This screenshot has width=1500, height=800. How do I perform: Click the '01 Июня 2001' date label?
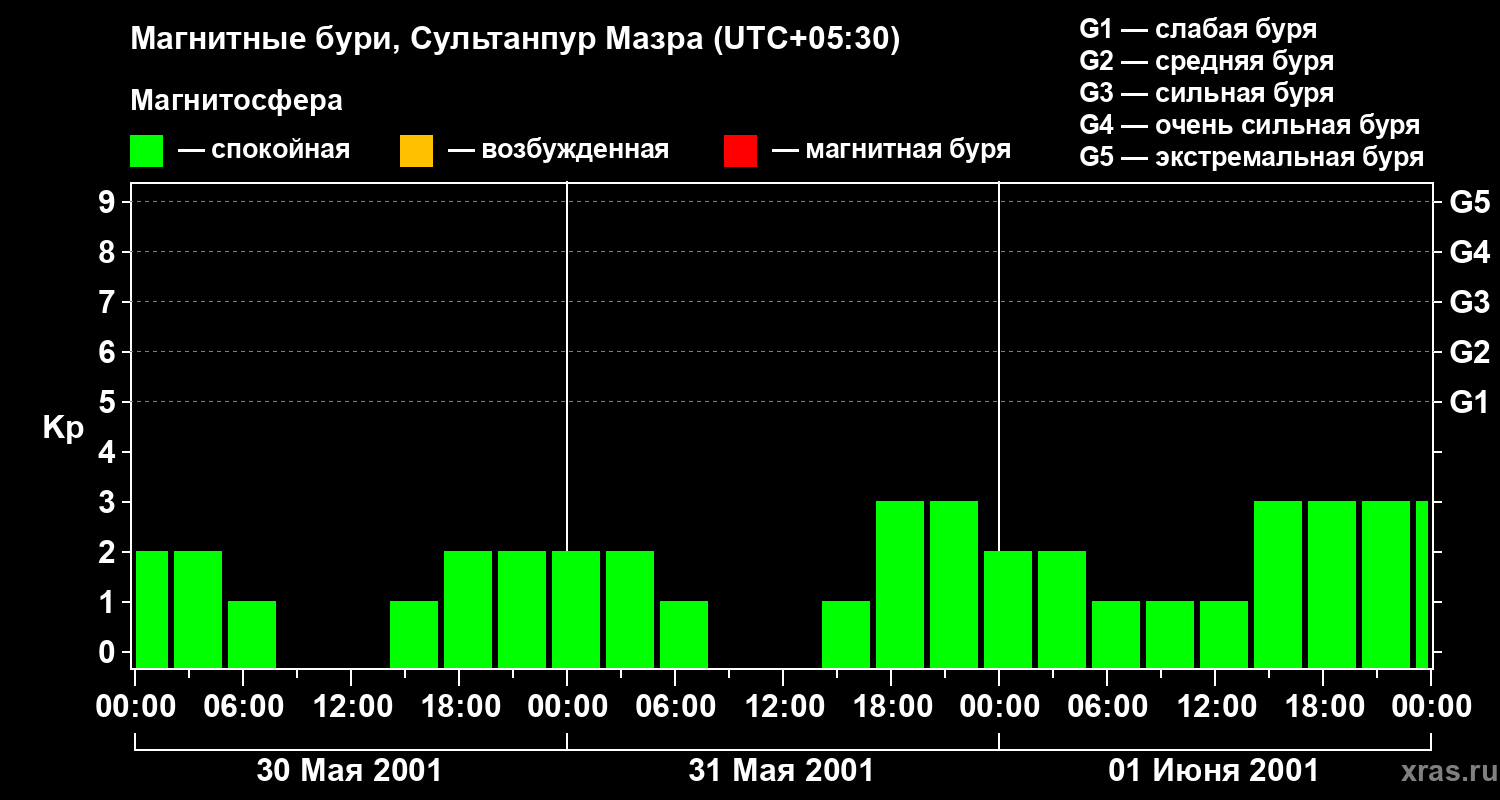pyautogui.click(x=1213, y=771)
